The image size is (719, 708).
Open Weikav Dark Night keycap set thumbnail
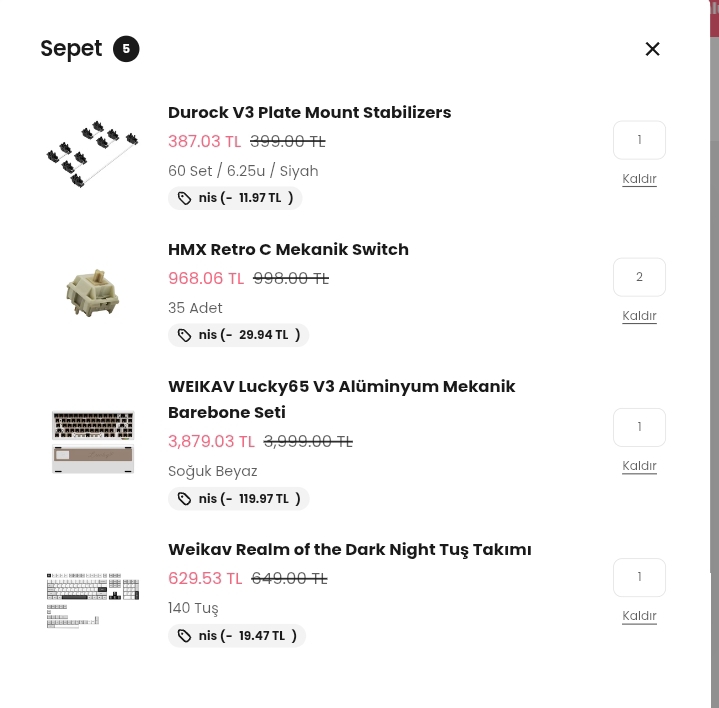pyautogui.click(x=93, y=598)
